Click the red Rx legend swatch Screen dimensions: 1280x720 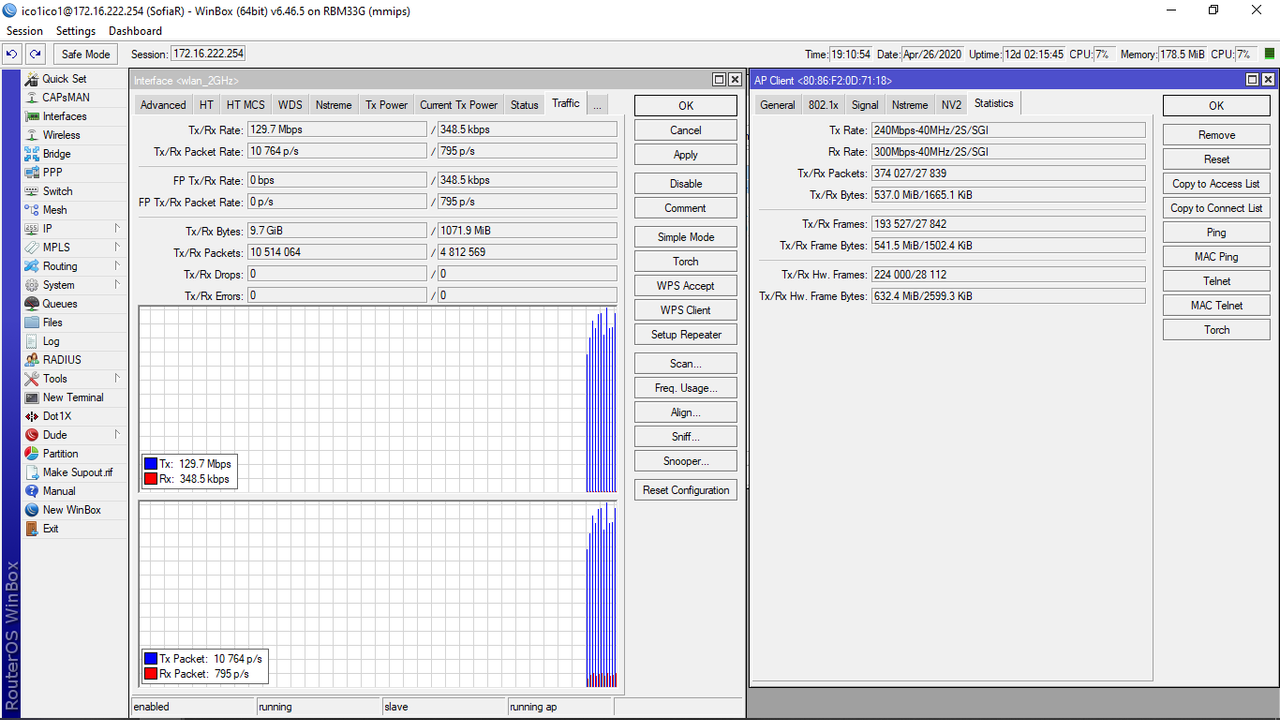pyautogui.click(x=151, y=479)
